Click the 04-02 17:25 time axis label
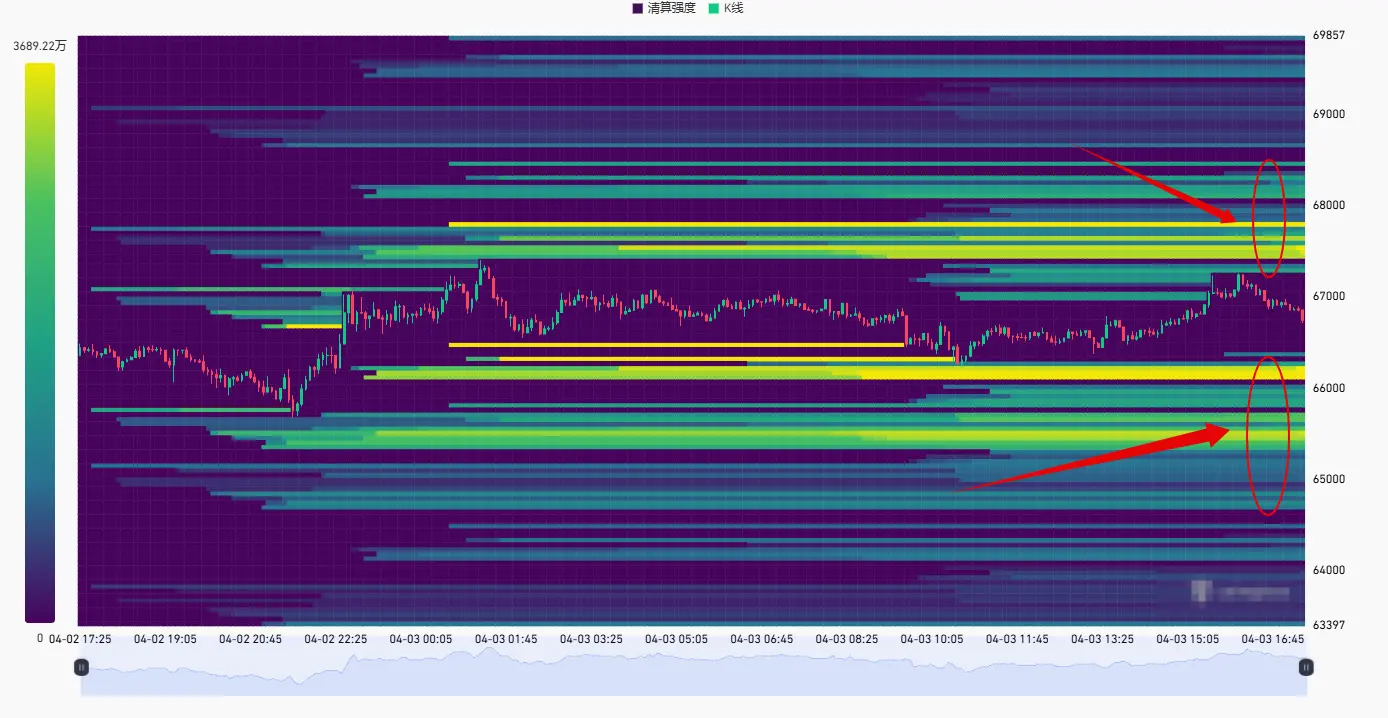Image resolution: width=1388 pixels, height=718 pixels. tap(80, 639)
